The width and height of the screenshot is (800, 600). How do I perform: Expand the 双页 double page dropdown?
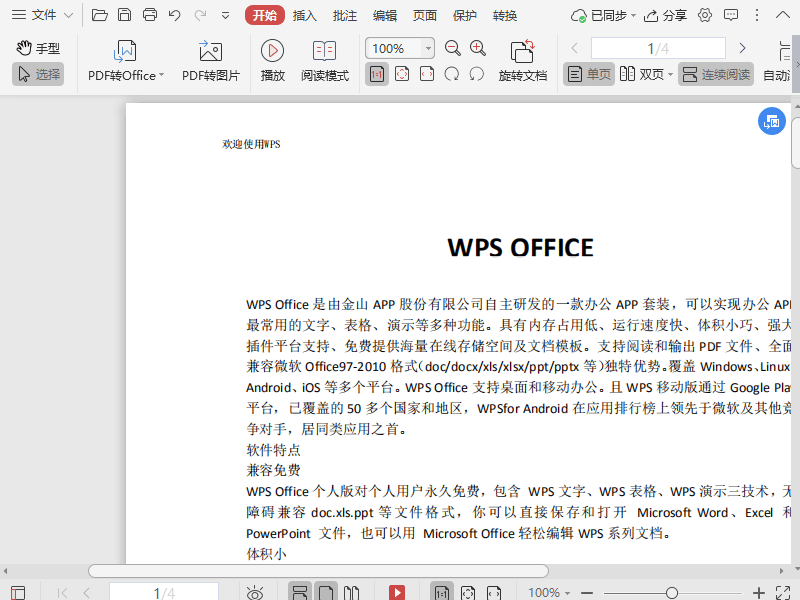(670, 74)
